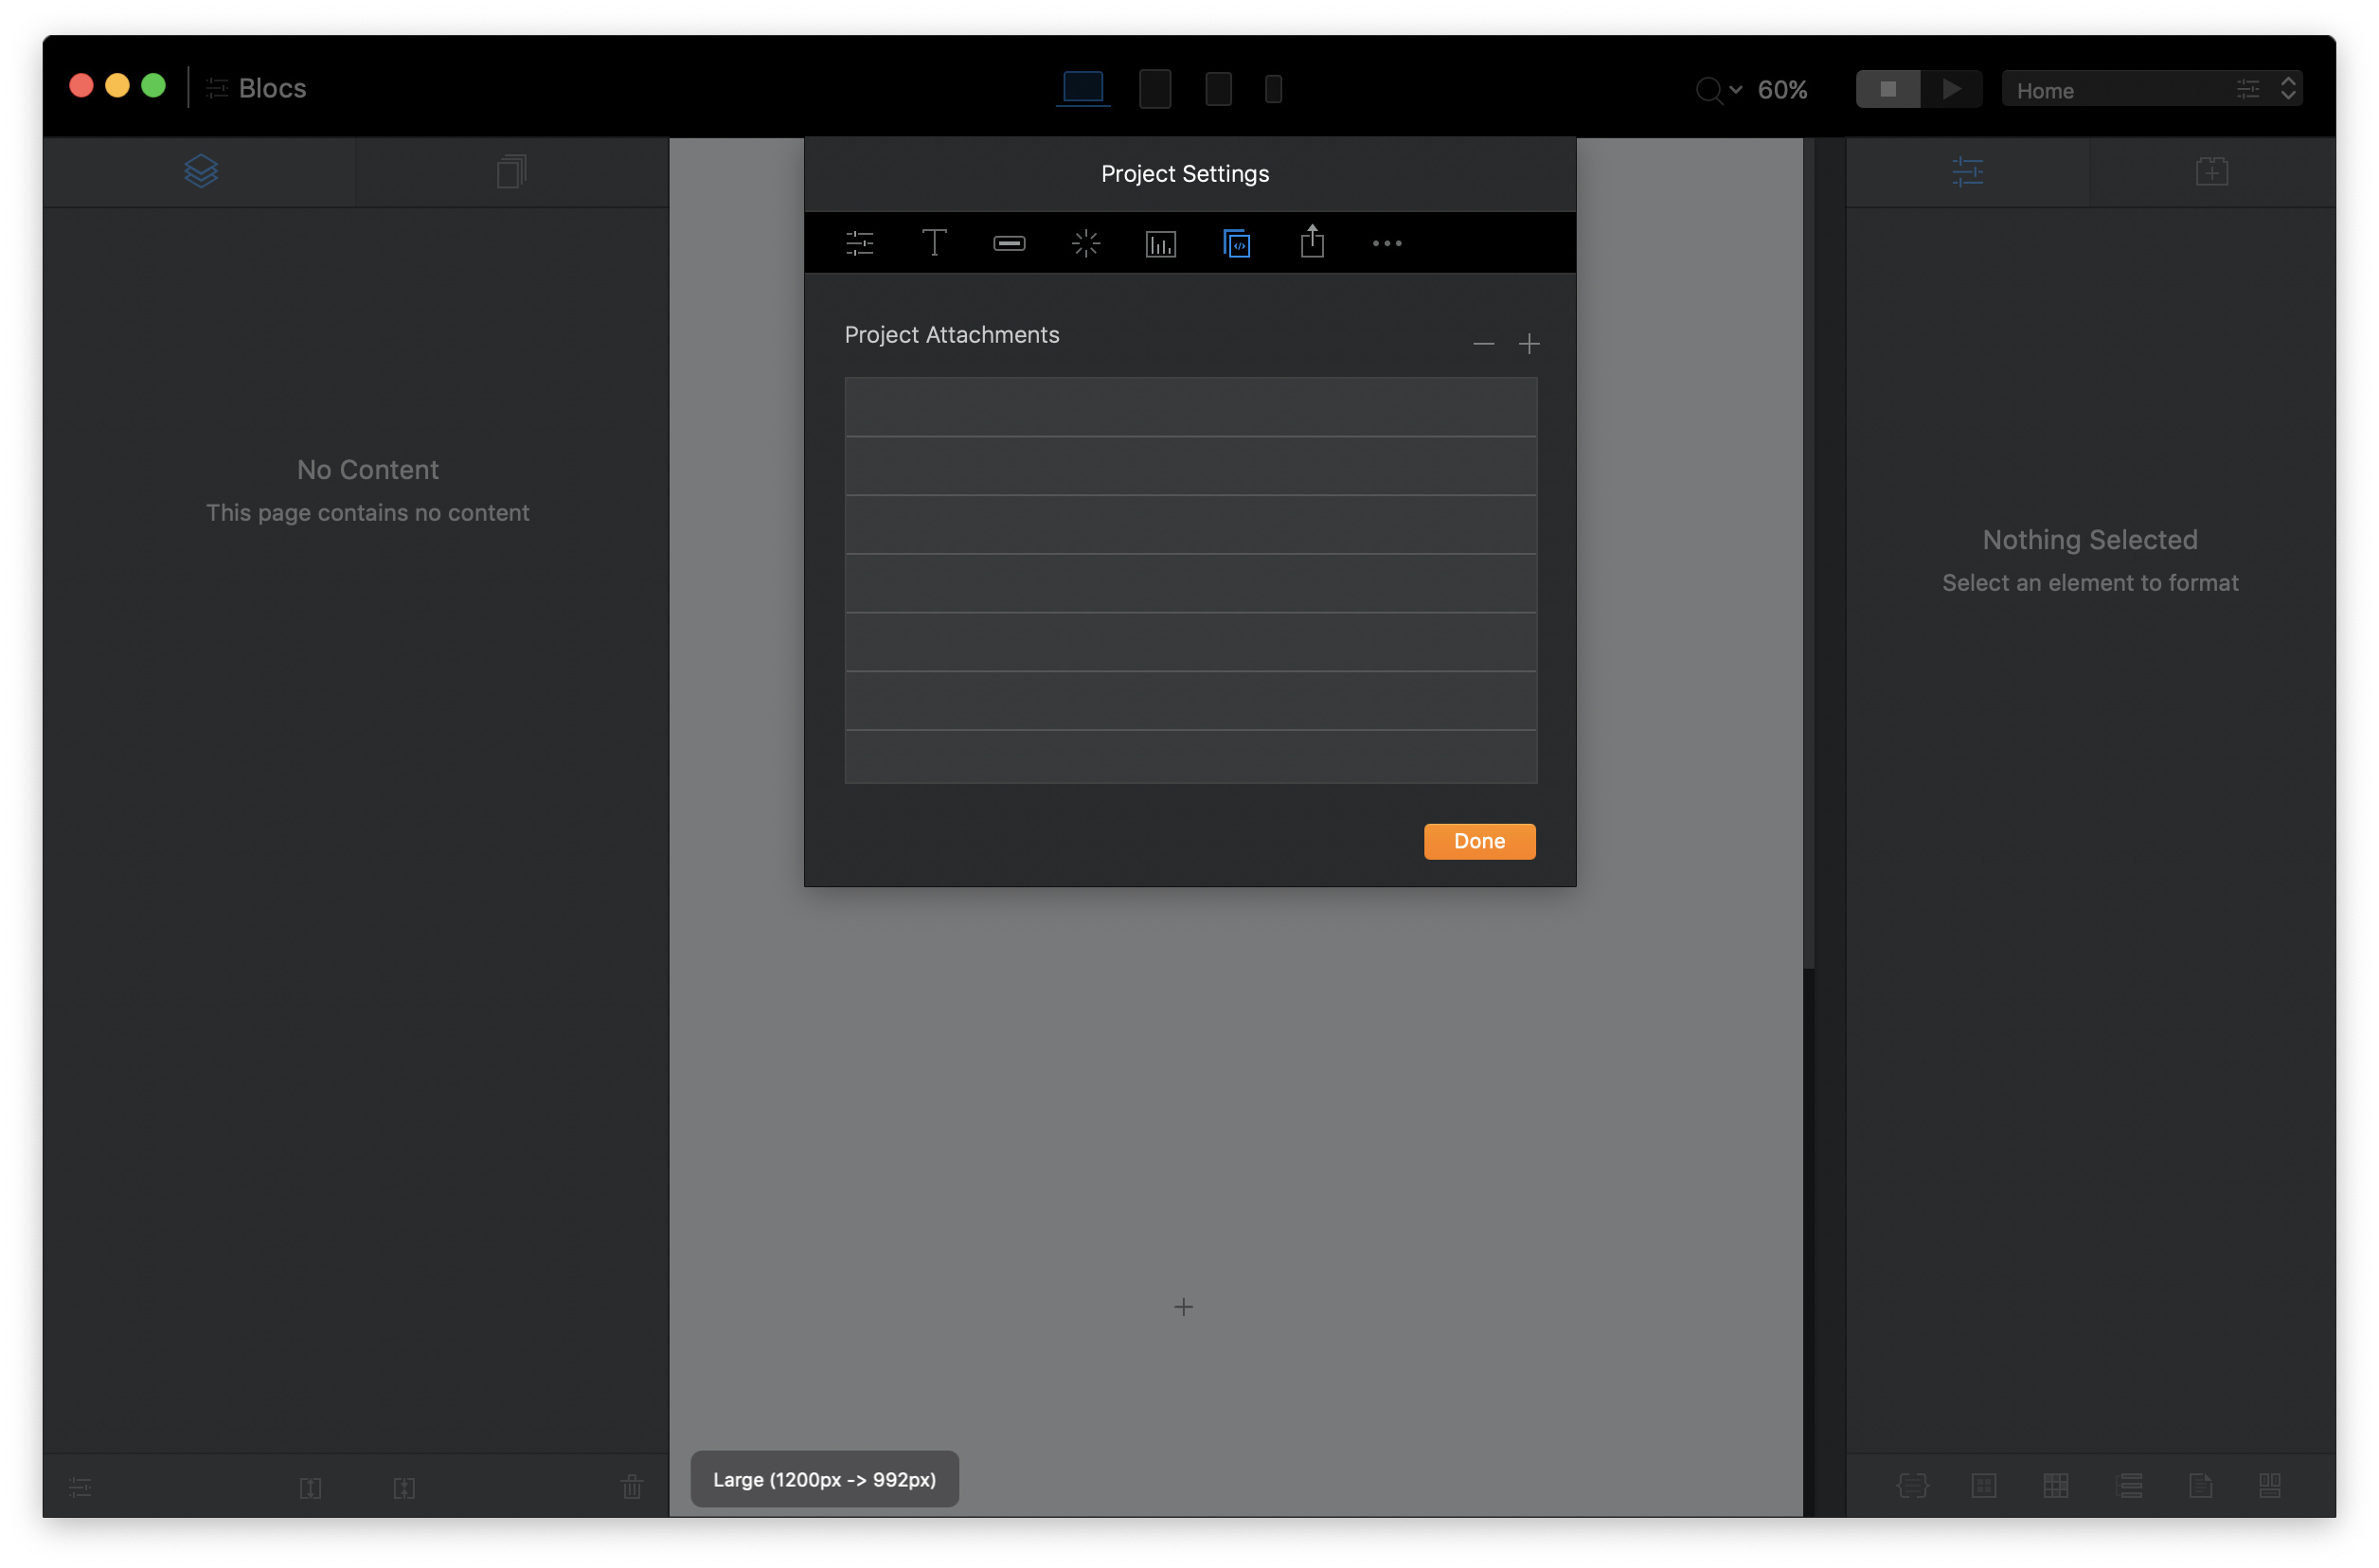Click the page document icon in right footer
Viewport: 2379px width, 1568px height.
coord(2200,1486)
